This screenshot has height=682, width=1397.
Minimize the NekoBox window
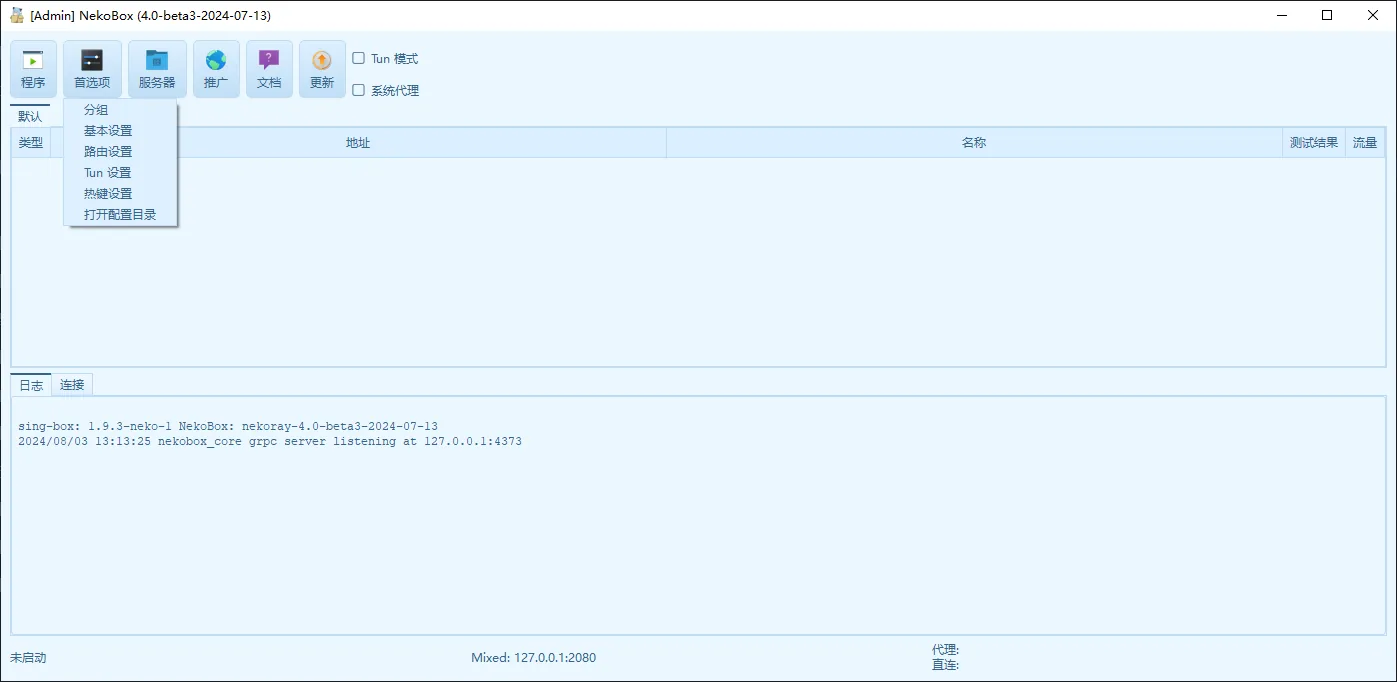[1281, 15]
